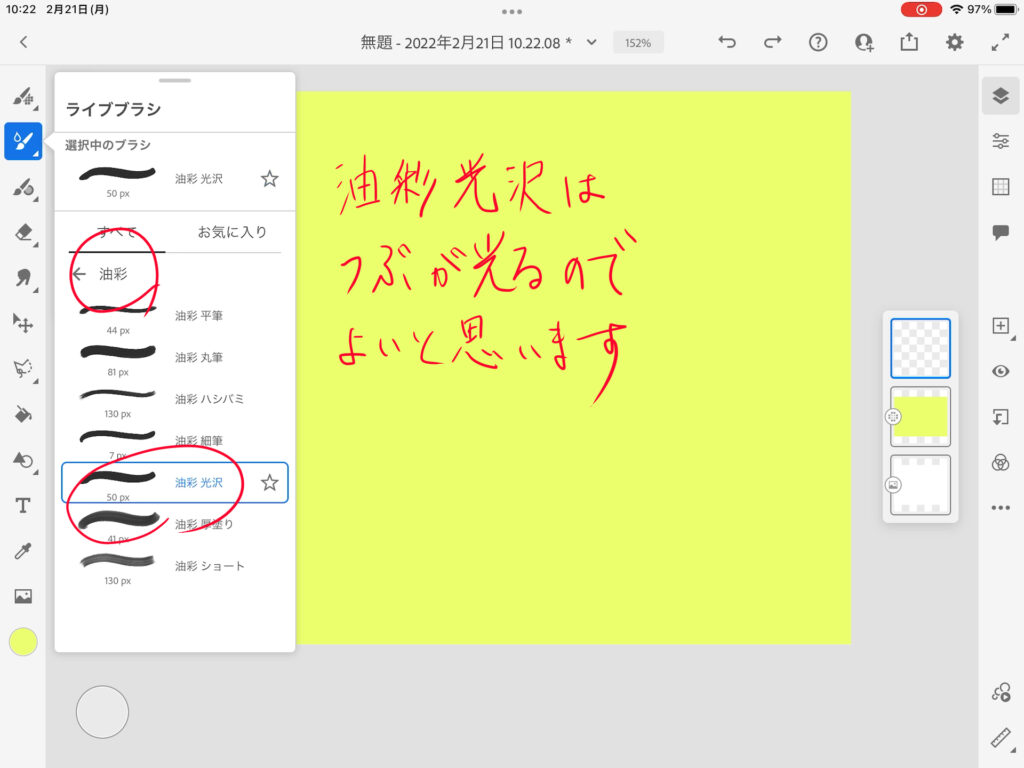Pick the Eyedropper tool
Screen dimensions: 1024x768
(23, 551)
